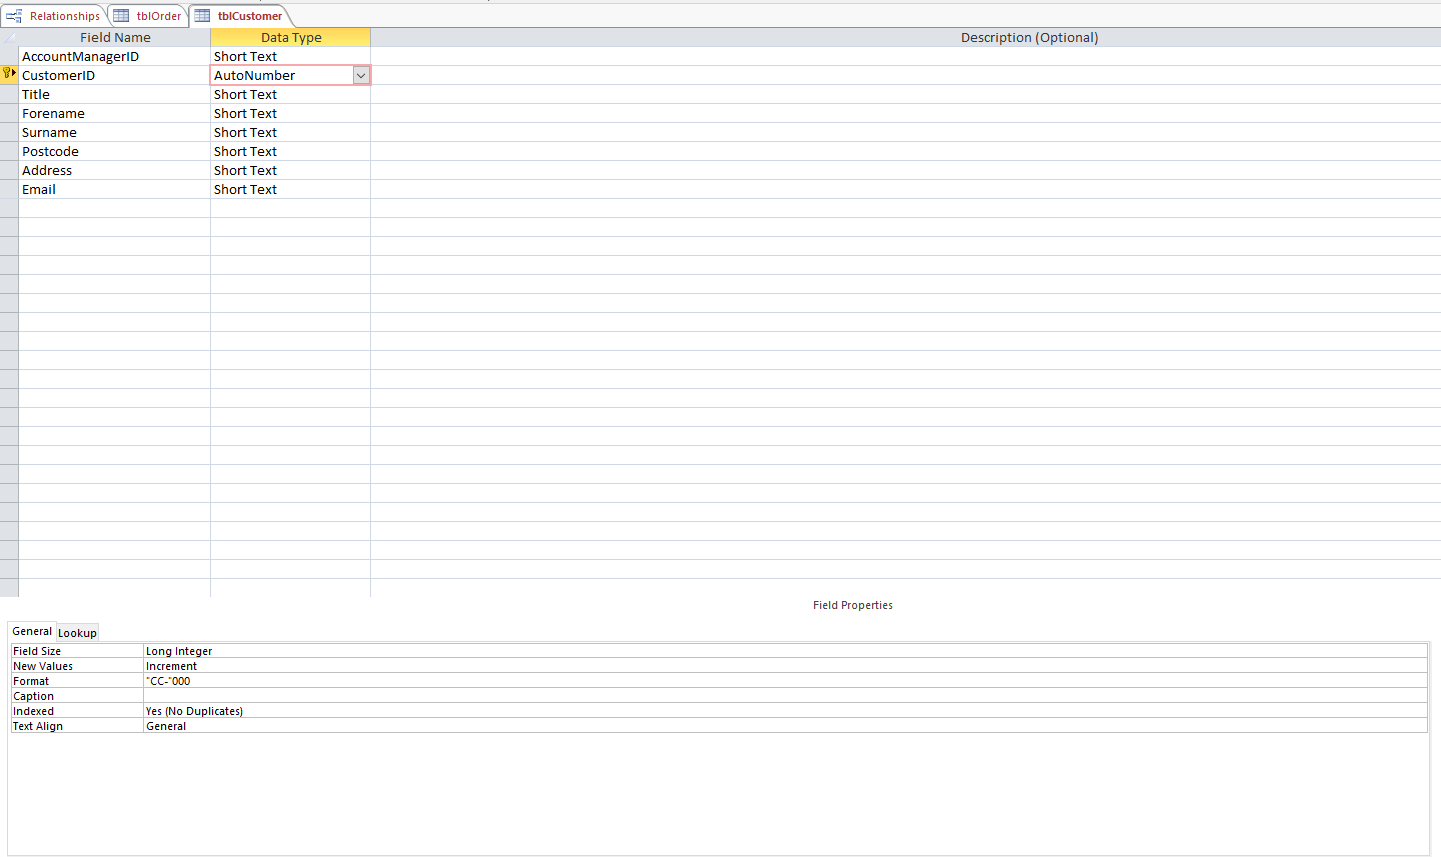Click Short Text type for Title
The image size is (1441, 857).
pos(290,94)
